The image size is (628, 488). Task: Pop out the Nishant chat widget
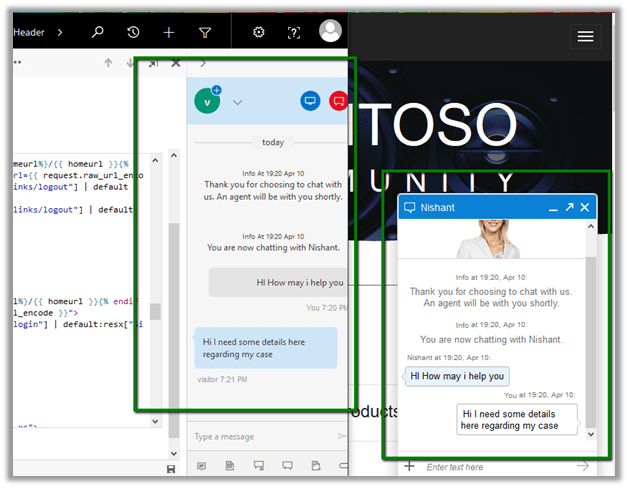click(569, 207)
